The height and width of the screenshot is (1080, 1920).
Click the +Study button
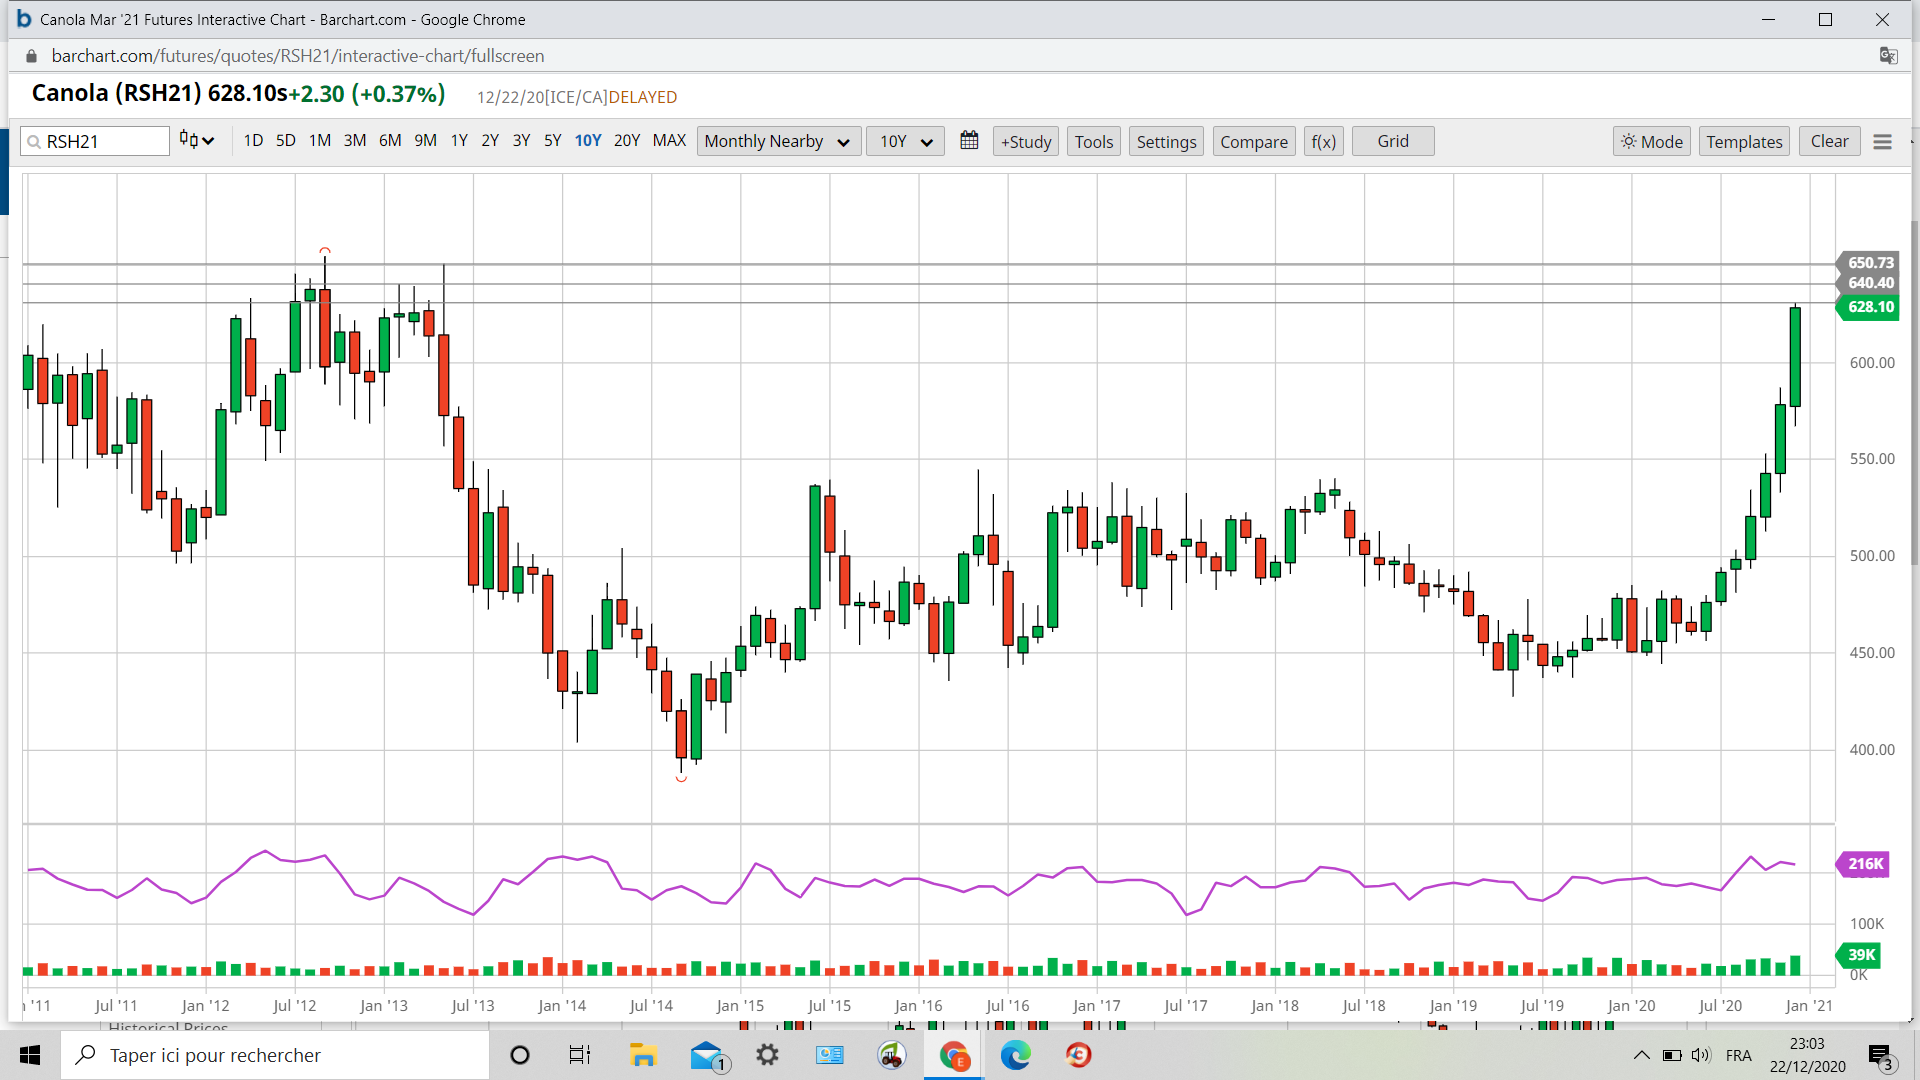(x=1026, y=142)
